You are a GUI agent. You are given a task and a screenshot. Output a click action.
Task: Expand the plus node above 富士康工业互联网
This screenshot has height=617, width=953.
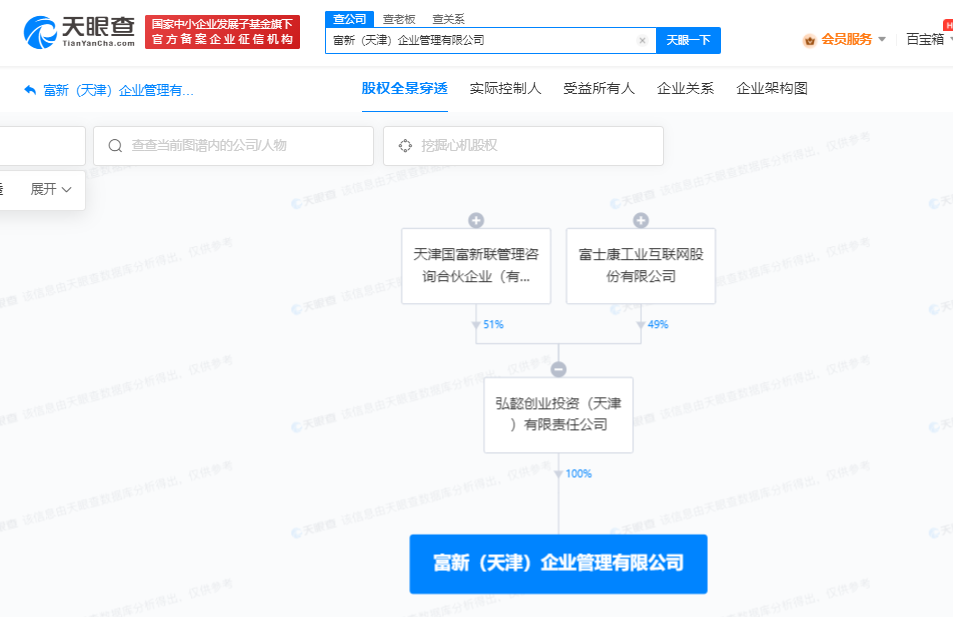pyautogui.click(x=641, y=220)
